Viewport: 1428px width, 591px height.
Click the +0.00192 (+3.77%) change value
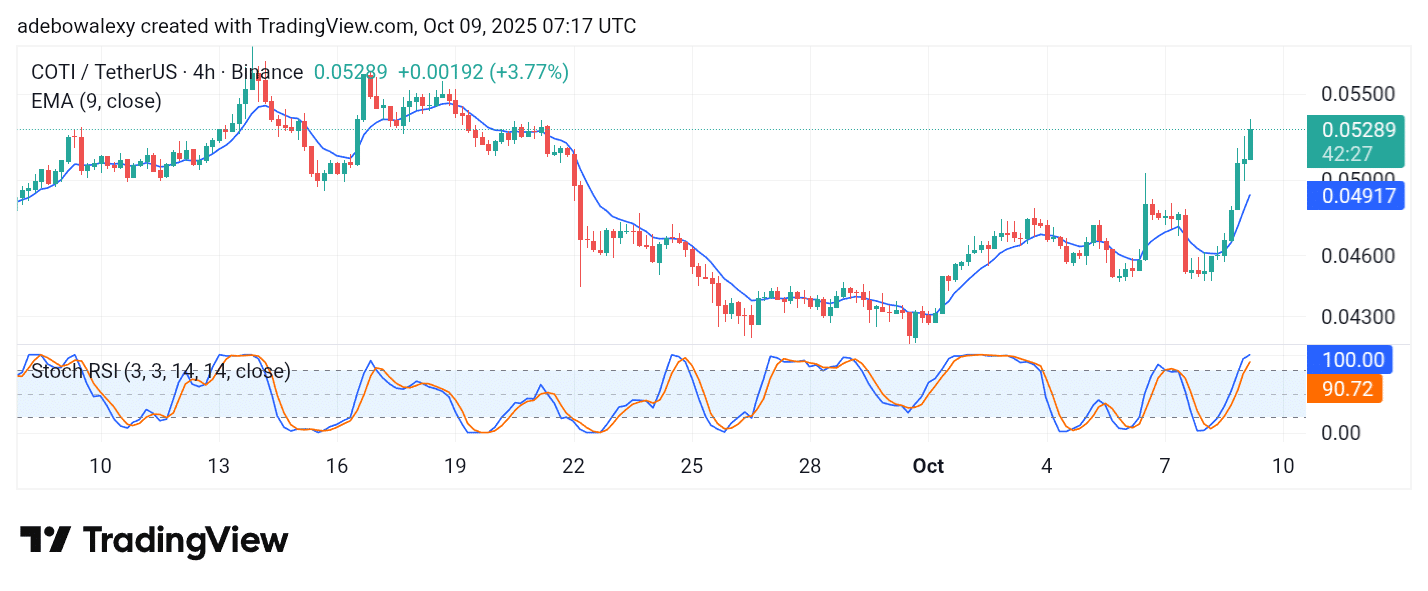pyautogui.click(x=483, y=72)
